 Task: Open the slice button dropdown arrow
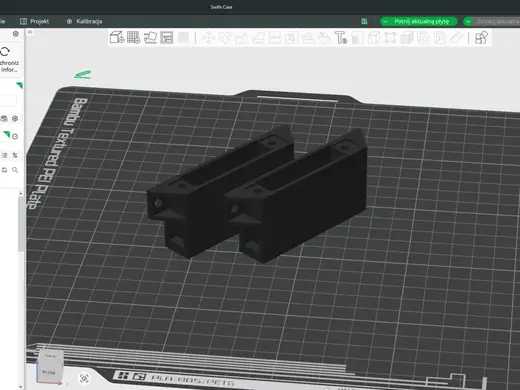pos(385,22)
